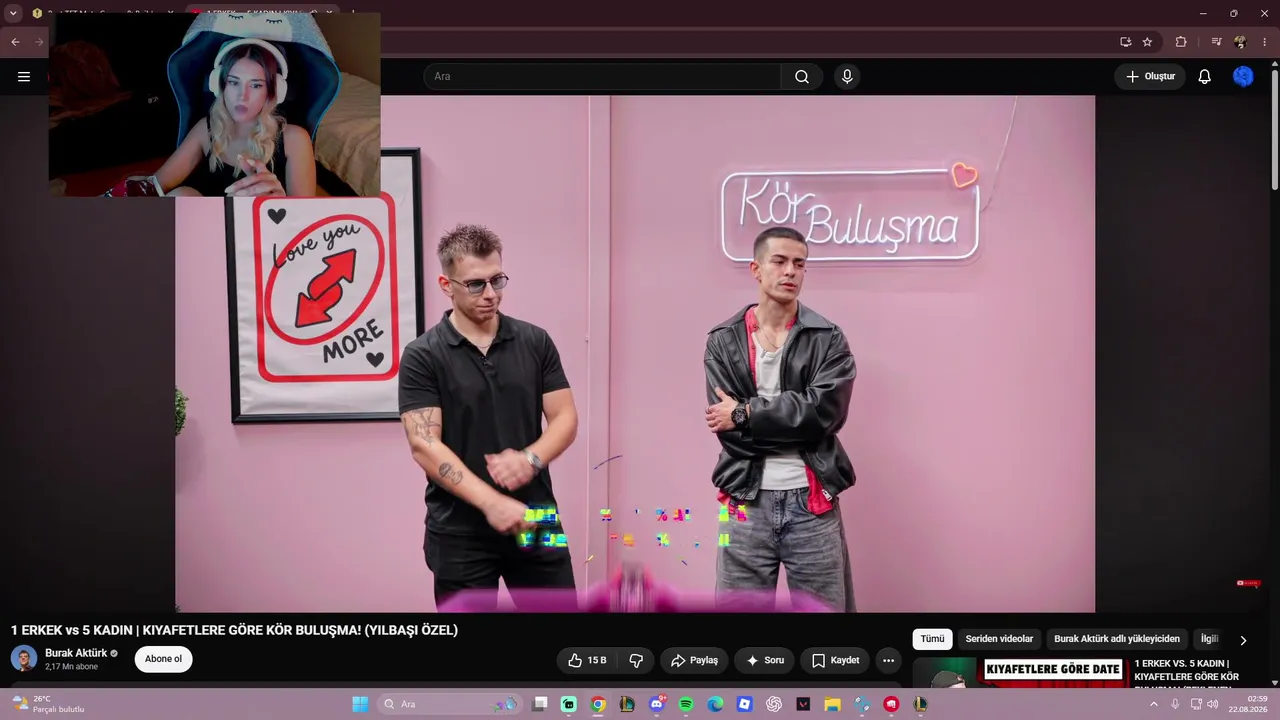
Task: Open ChatGPT from the taskbar
Action: point(774,704)
